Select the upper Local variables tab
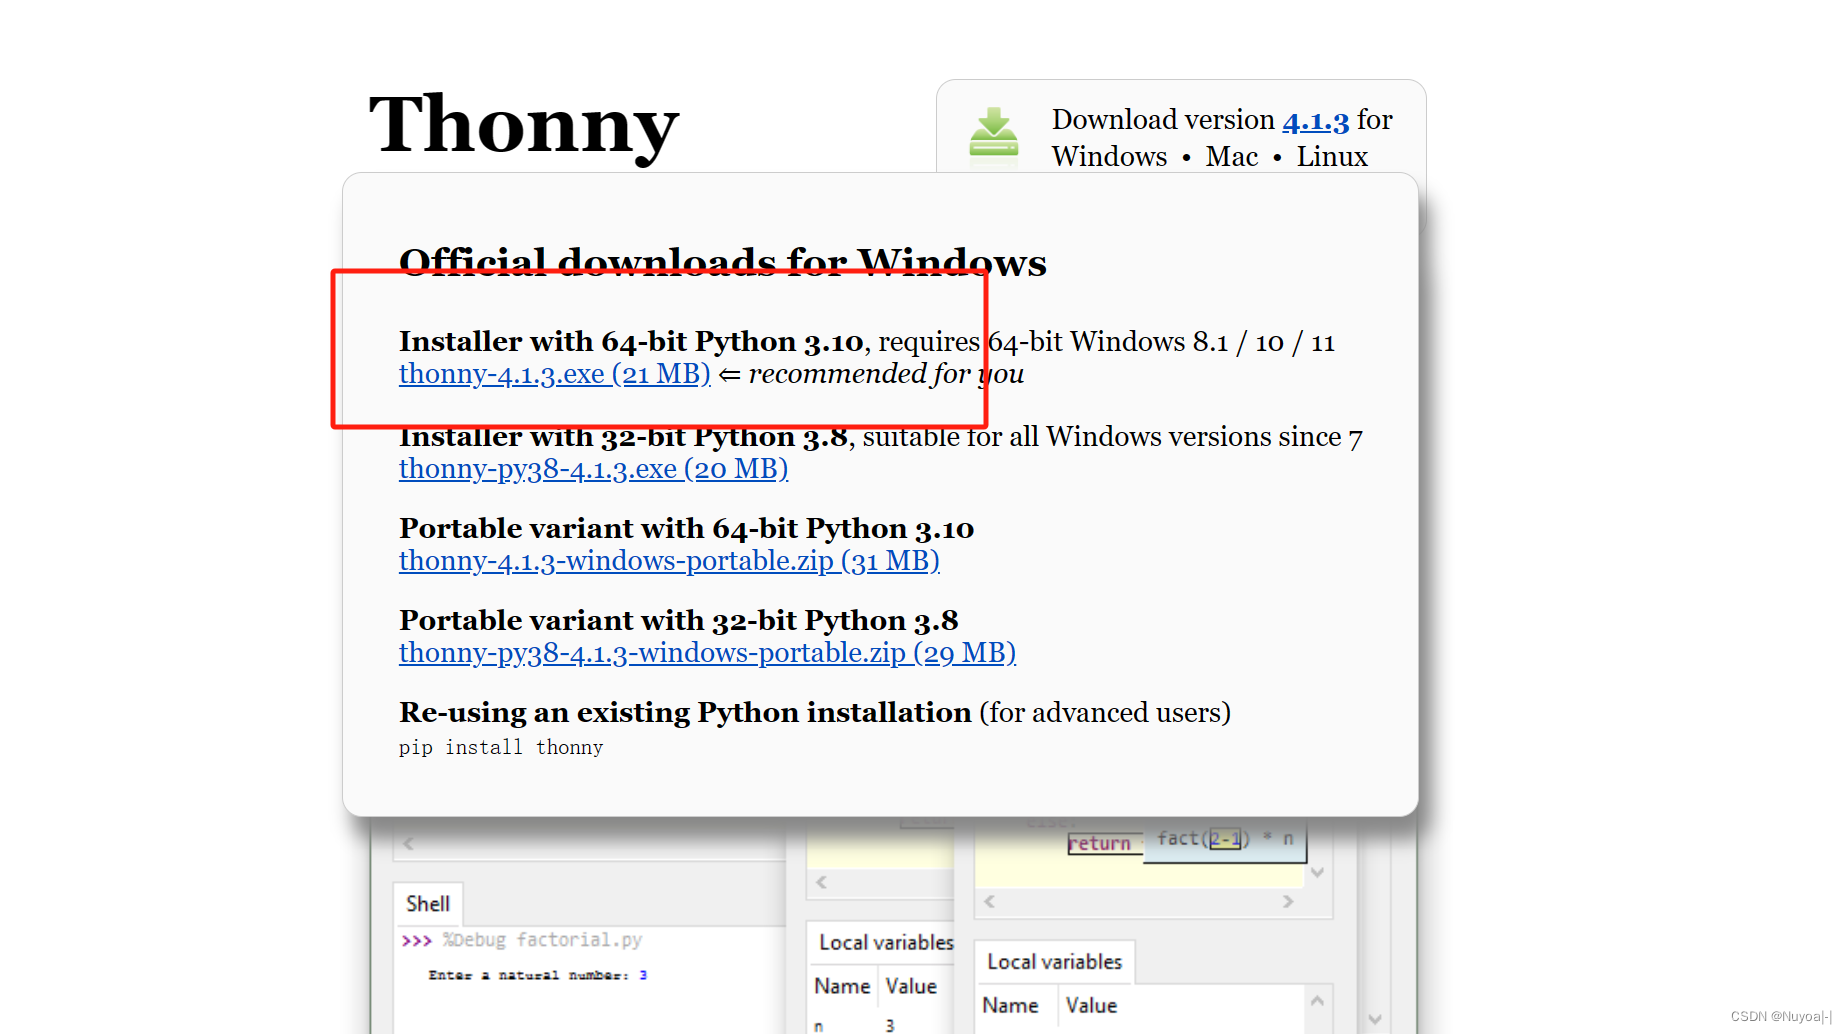 pyautogui.click(x=885, y=942)
